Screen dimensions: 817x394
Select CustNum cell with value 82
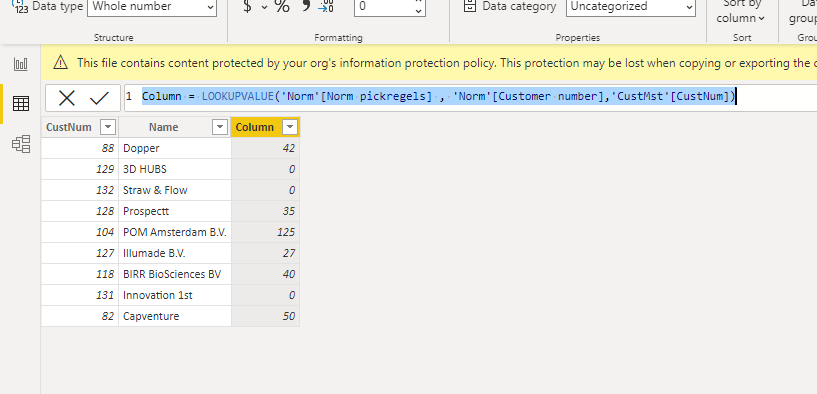tap(80, 316)
